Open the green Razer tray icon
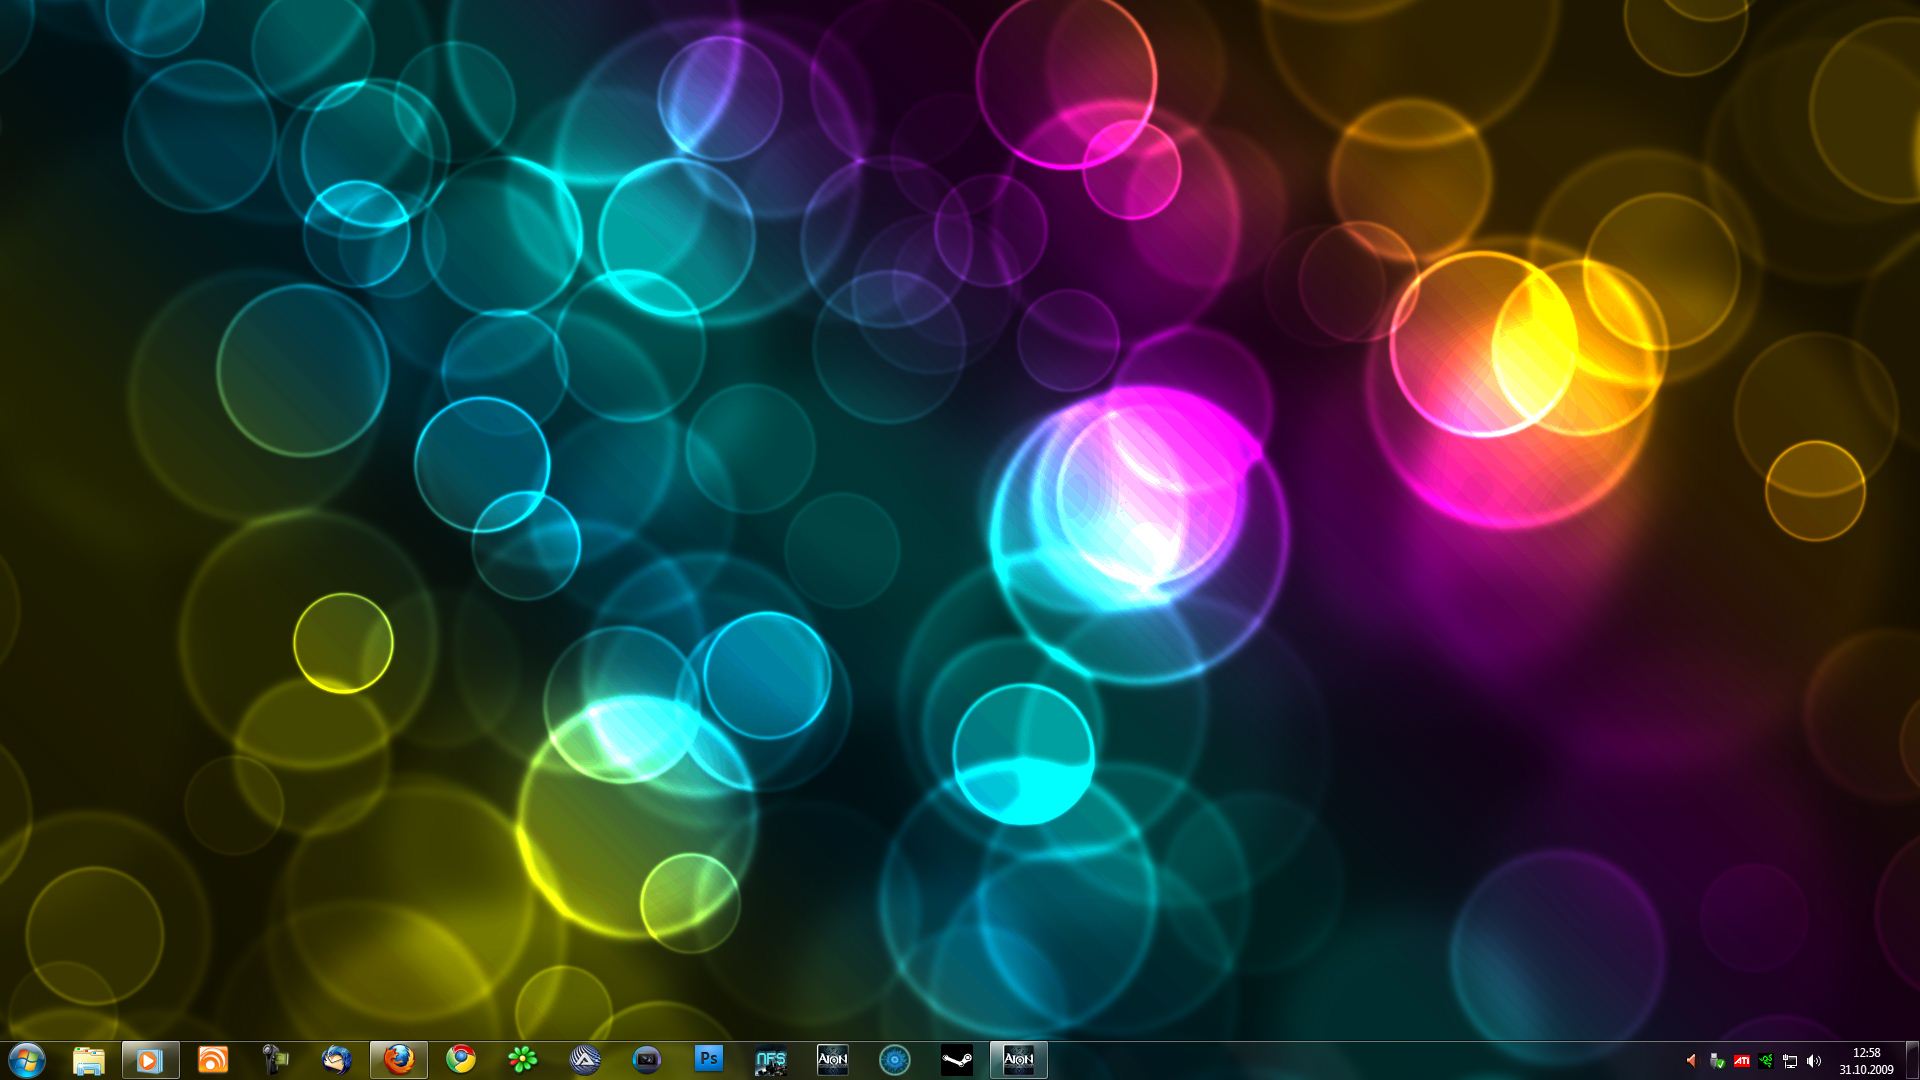Screen dimensions: 1920x1080 pos(1766,1061)
